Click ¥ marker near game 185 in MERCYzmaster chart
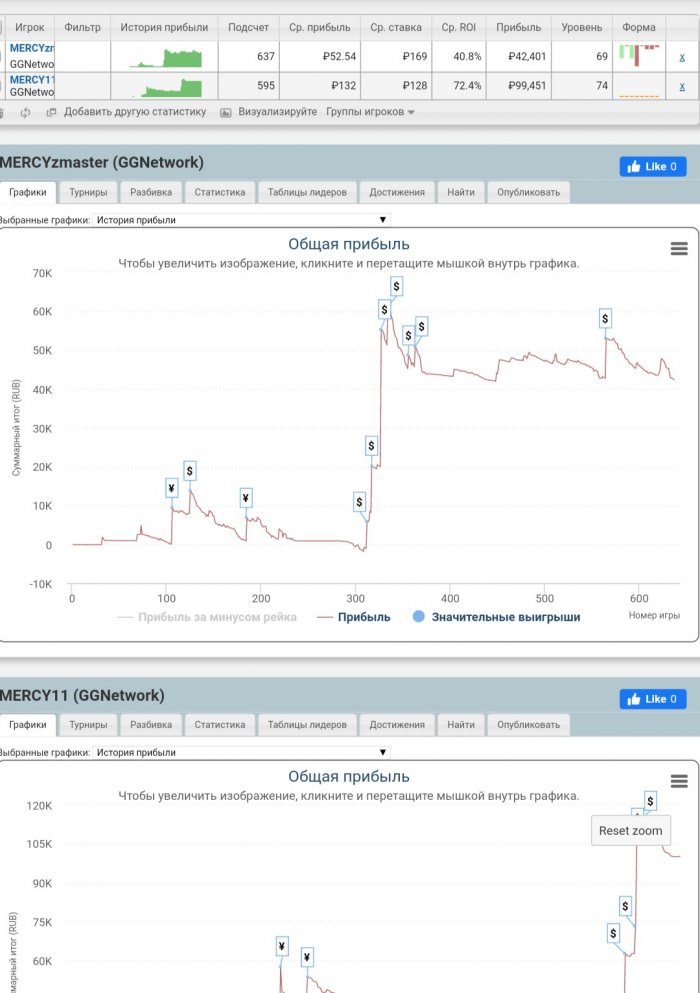The width and height of the screenshot is (700, 993). [246, 498]
